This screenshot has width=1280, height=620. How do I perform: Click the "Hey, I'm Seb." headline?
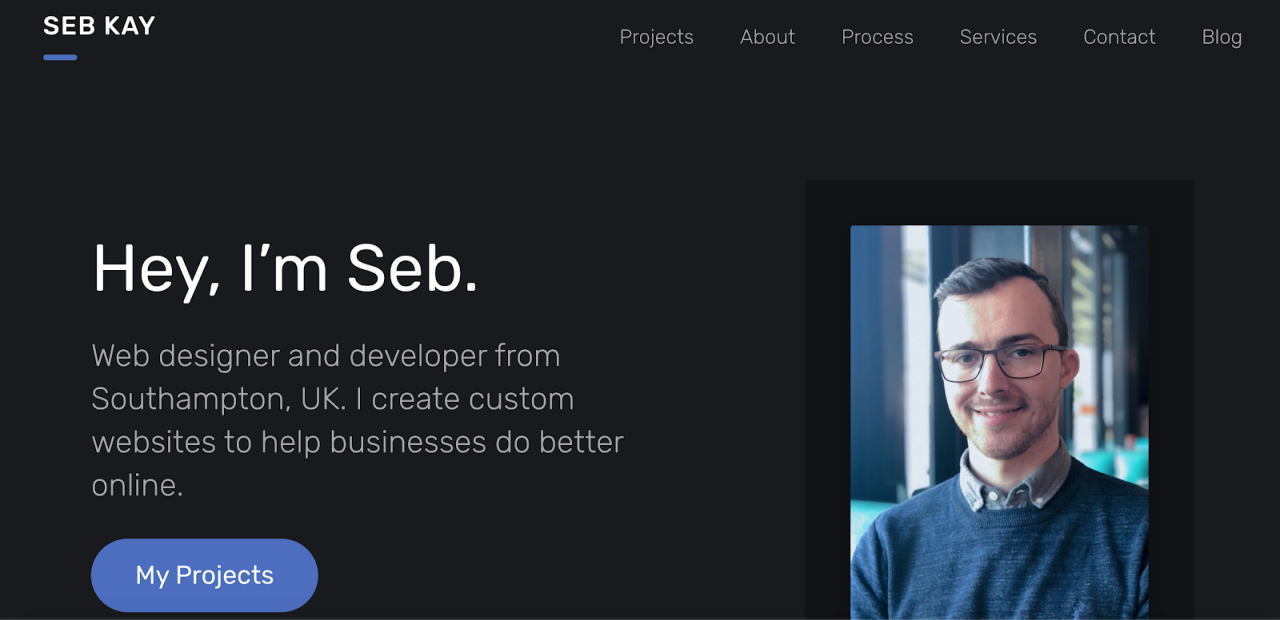pyautogui.click(x=285, y=268)
